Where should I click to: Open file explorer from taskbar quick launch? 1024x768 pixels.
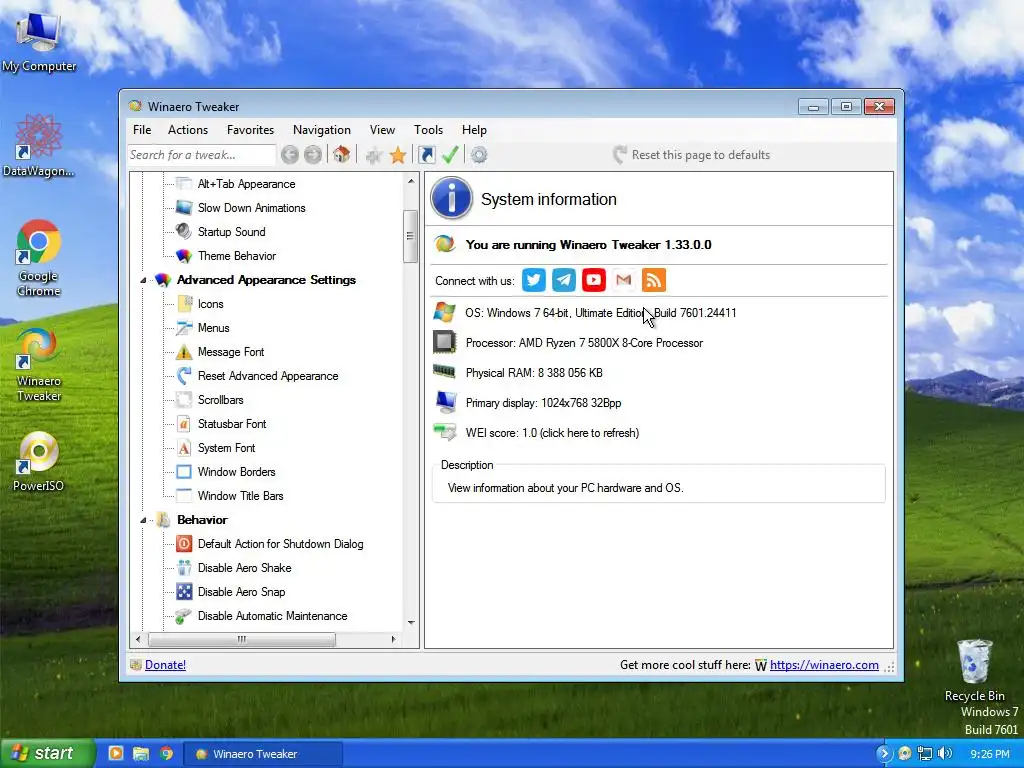click(141, 754)
